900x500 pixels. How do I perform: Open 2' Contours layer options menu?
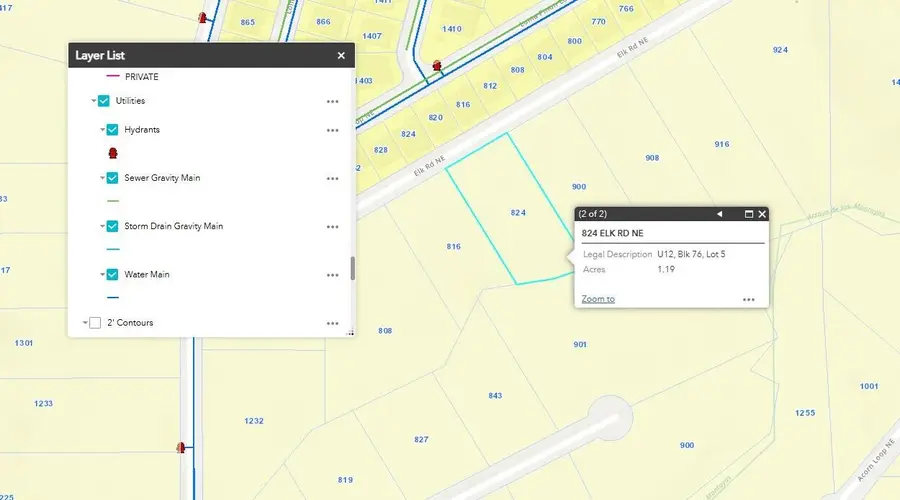[x=332, y=323]
